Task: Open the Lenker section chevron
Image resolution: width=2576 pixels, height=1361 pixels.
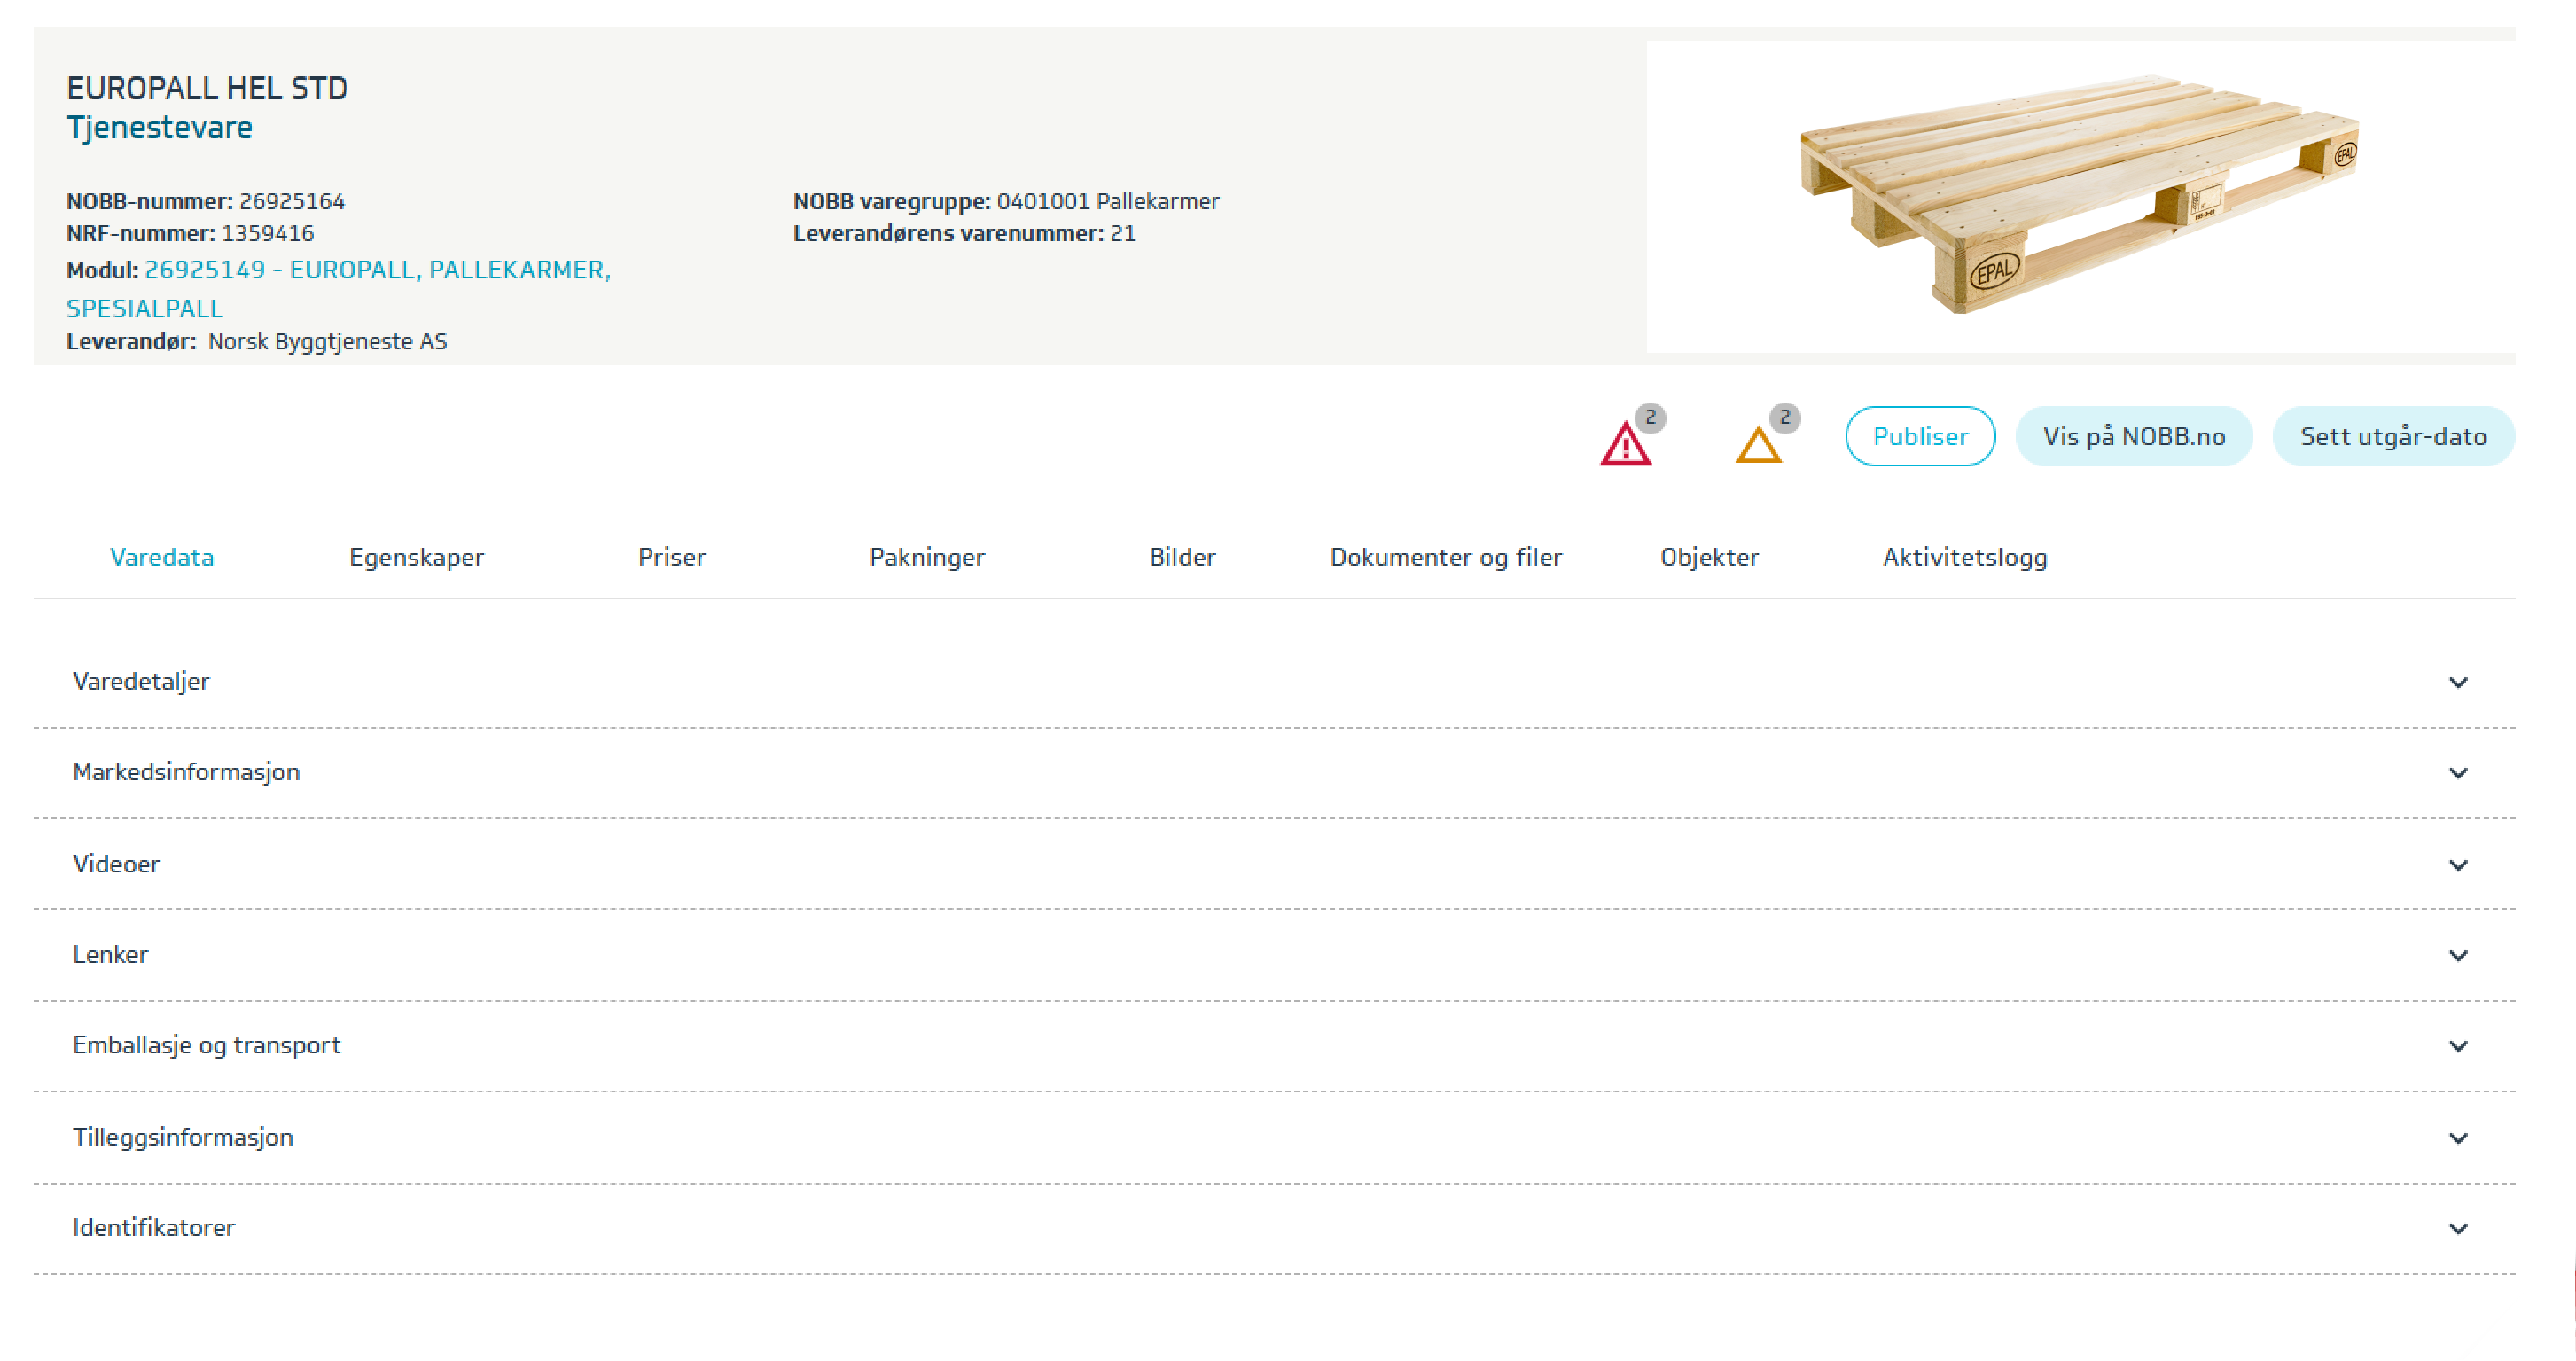Action: tap(2457, 955)
